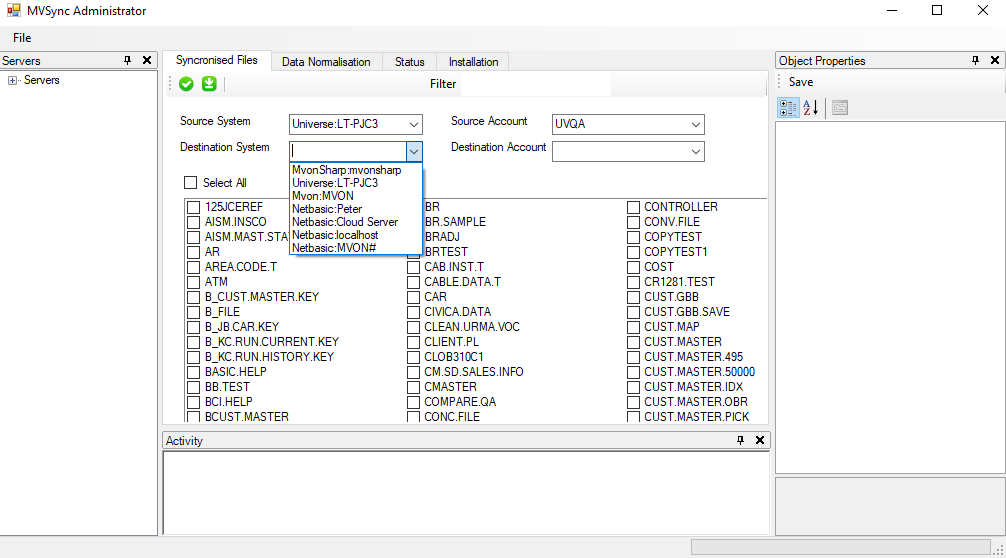Click the BB.TEST file name
This screenshot has width=1006, height=558.
(x=227, y=387)
